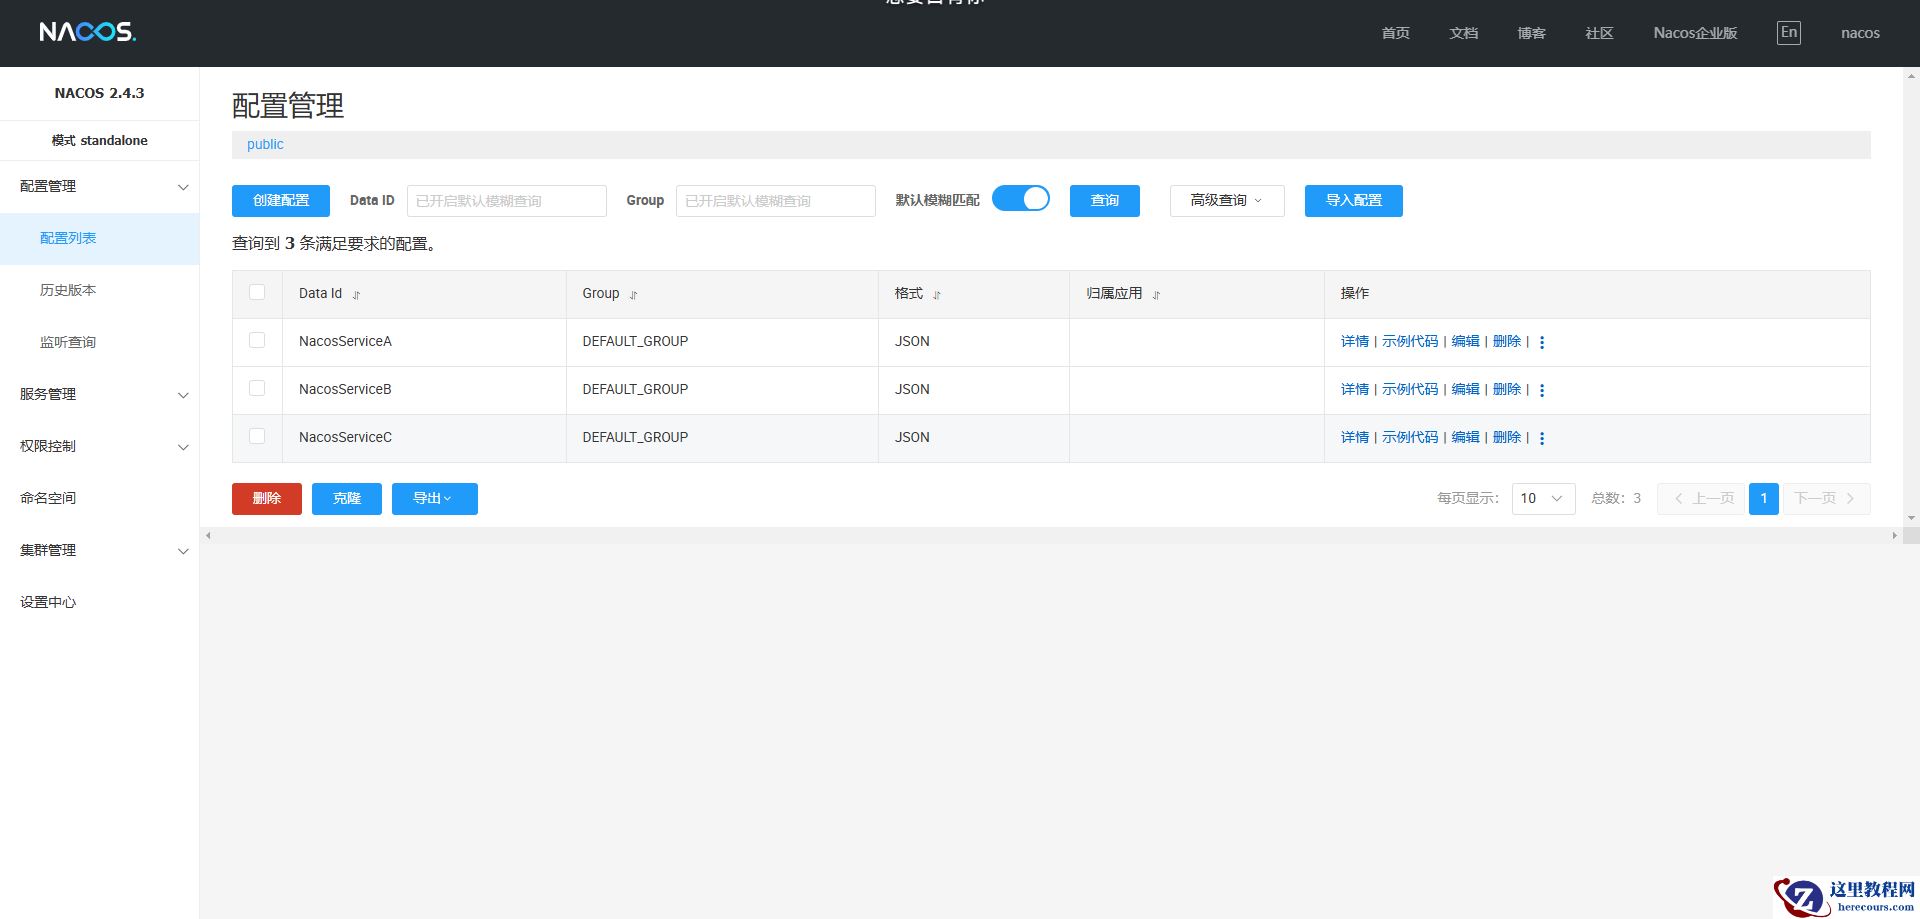Sort table by Data Id column
1920x919 pixels.
tap(356, 295)
